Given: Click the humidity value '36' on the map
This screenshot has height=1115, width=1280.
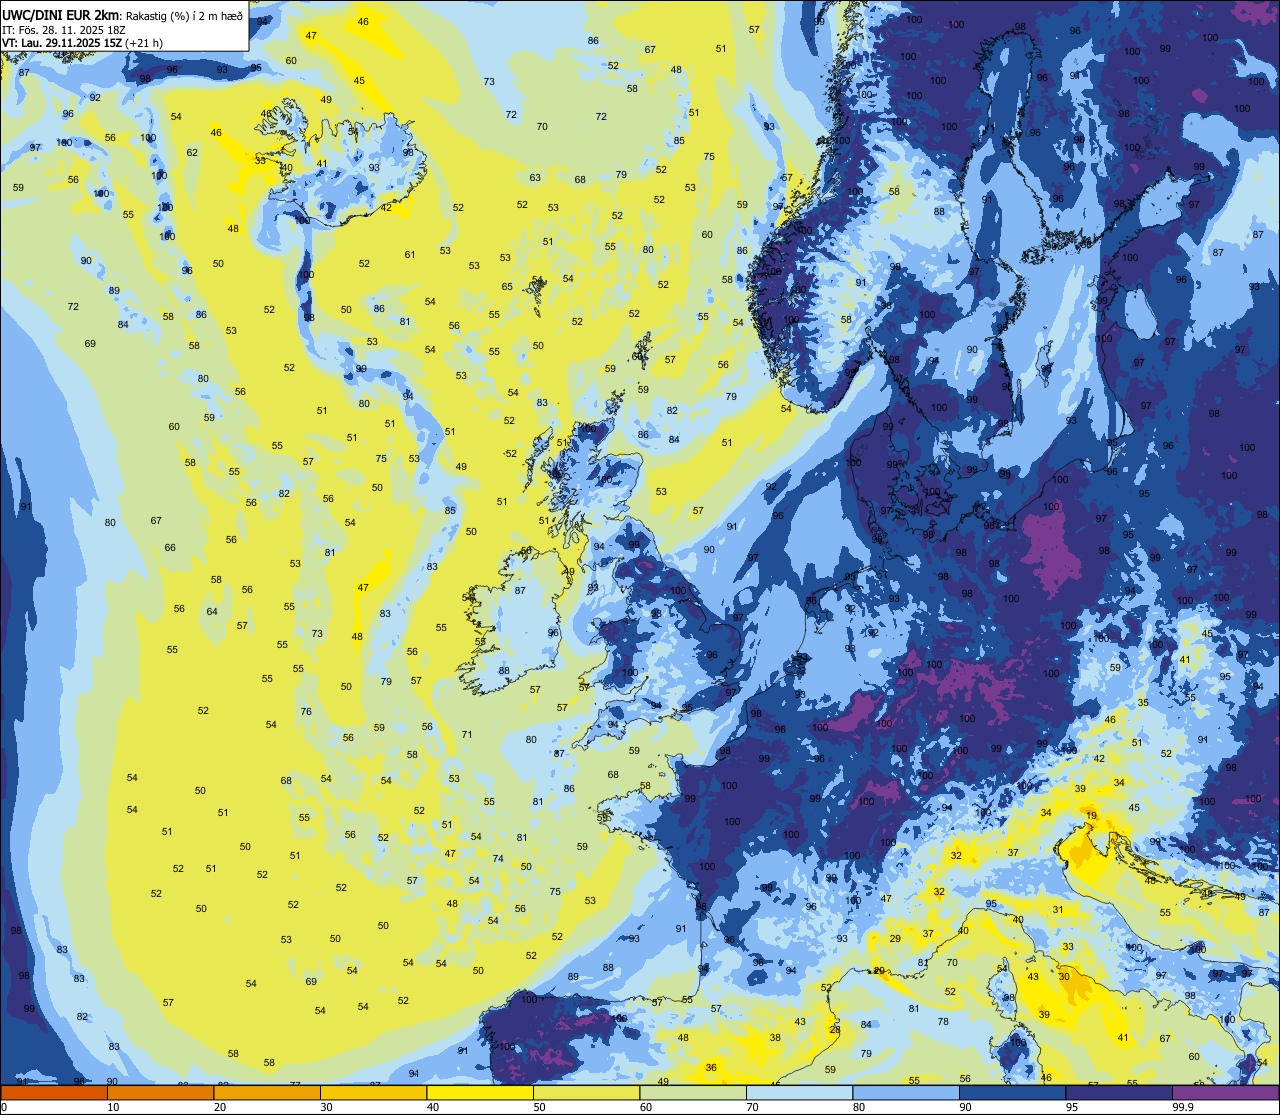Looking at the screenshot, I should pyautogui.click(x=711, y=1068).
